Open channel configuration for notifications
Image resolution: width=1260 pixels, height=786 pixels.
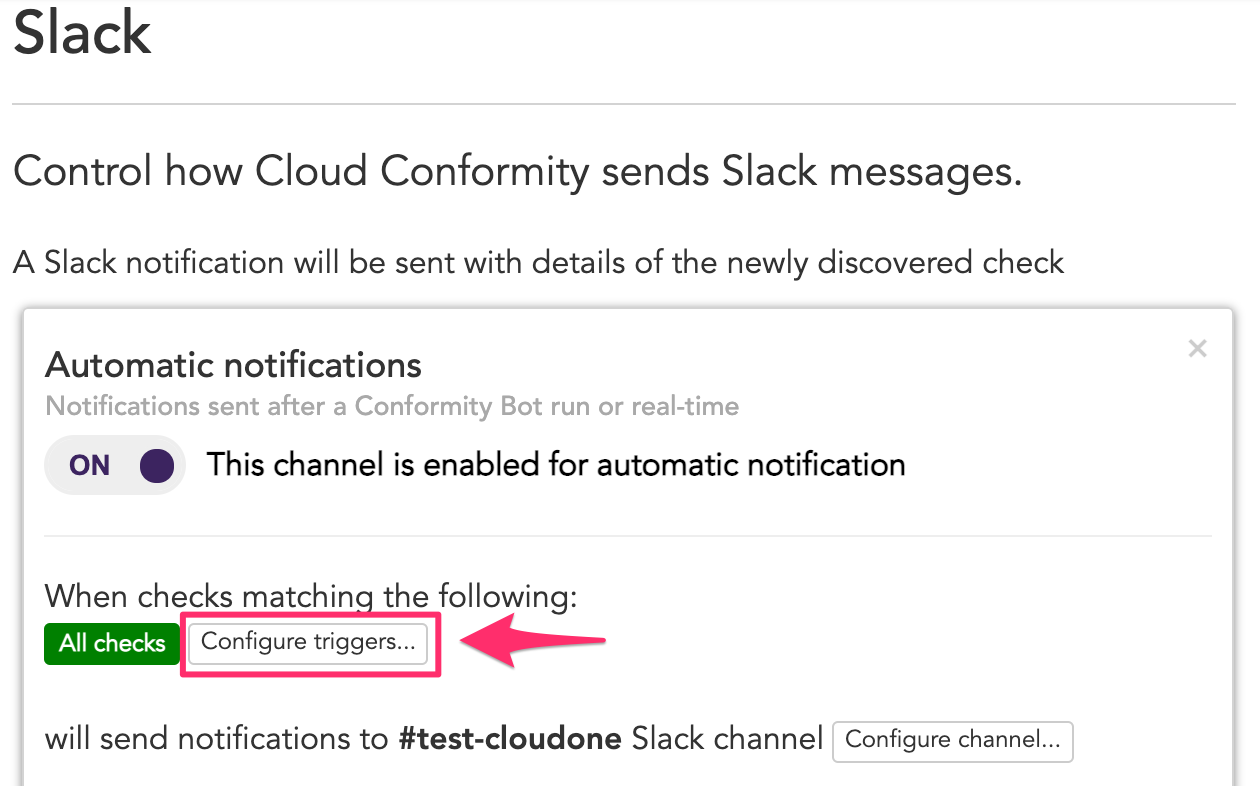[x=952, y=741]
